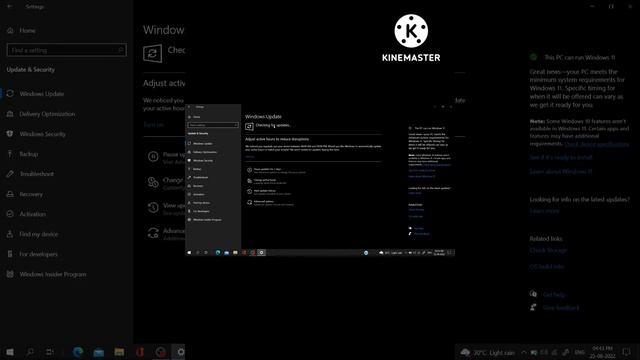
Task: Click the For developers sidebar icon
Action: coord(10,254)
